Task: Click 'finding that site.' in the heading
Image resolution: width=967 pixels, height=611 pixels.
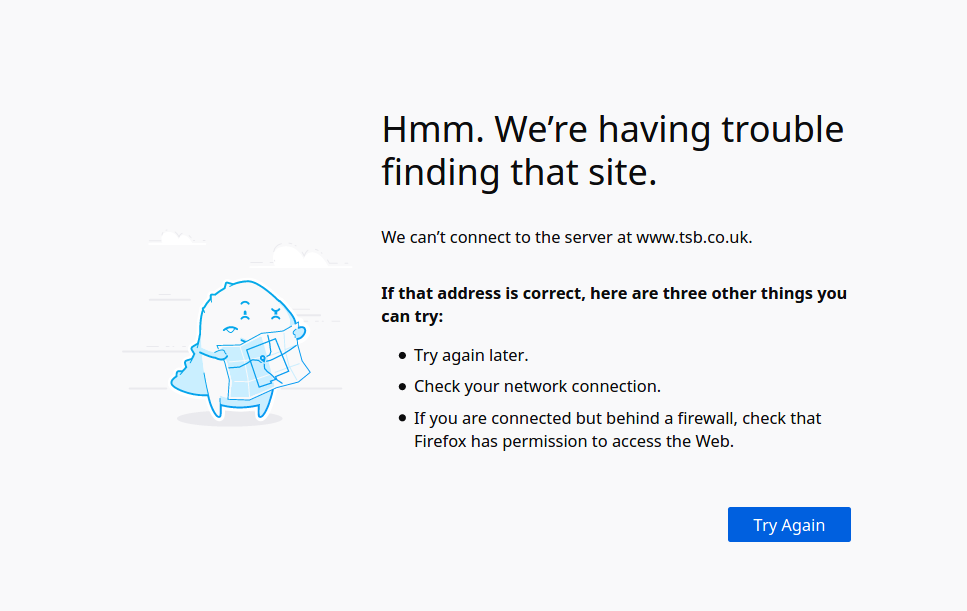Action: (519, 172)
